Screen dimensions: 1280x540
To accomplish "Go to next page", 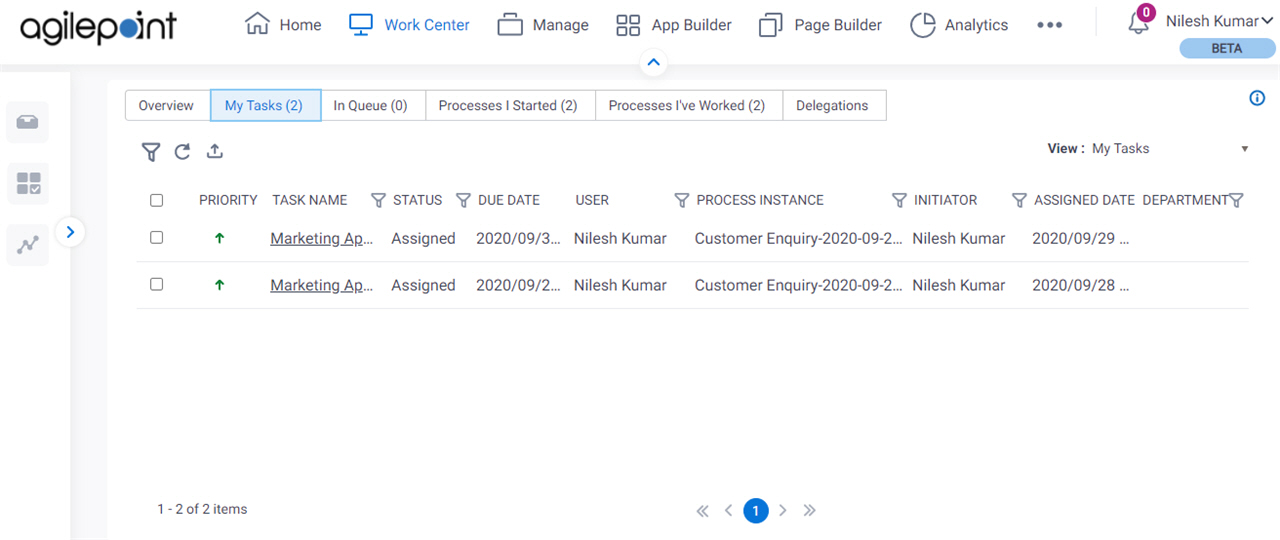I will pos(783,511).
